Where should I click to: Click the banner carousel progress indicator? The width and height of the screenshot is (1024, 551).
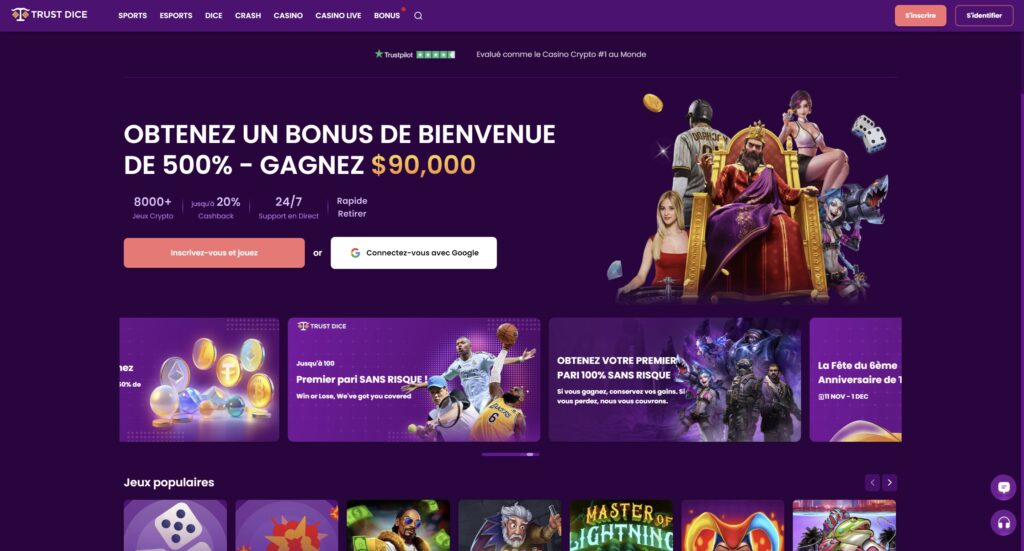pos(510,454)
